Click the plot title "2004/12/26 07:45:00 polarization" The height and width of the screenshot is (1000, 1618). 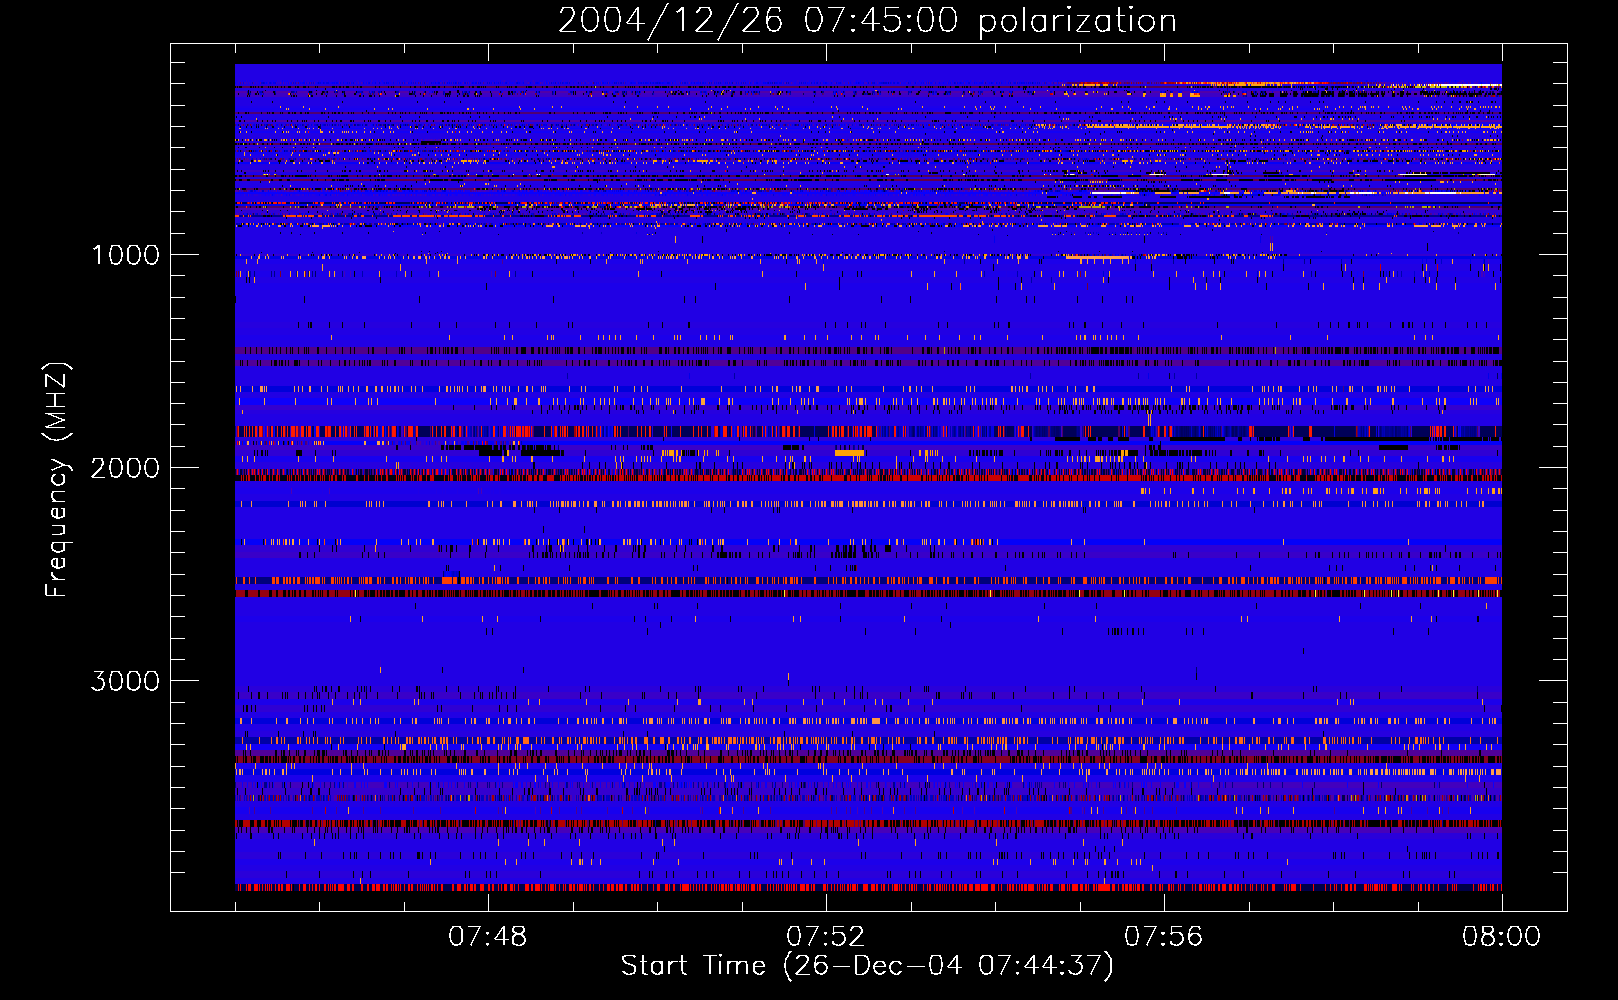tap(867, 21)
